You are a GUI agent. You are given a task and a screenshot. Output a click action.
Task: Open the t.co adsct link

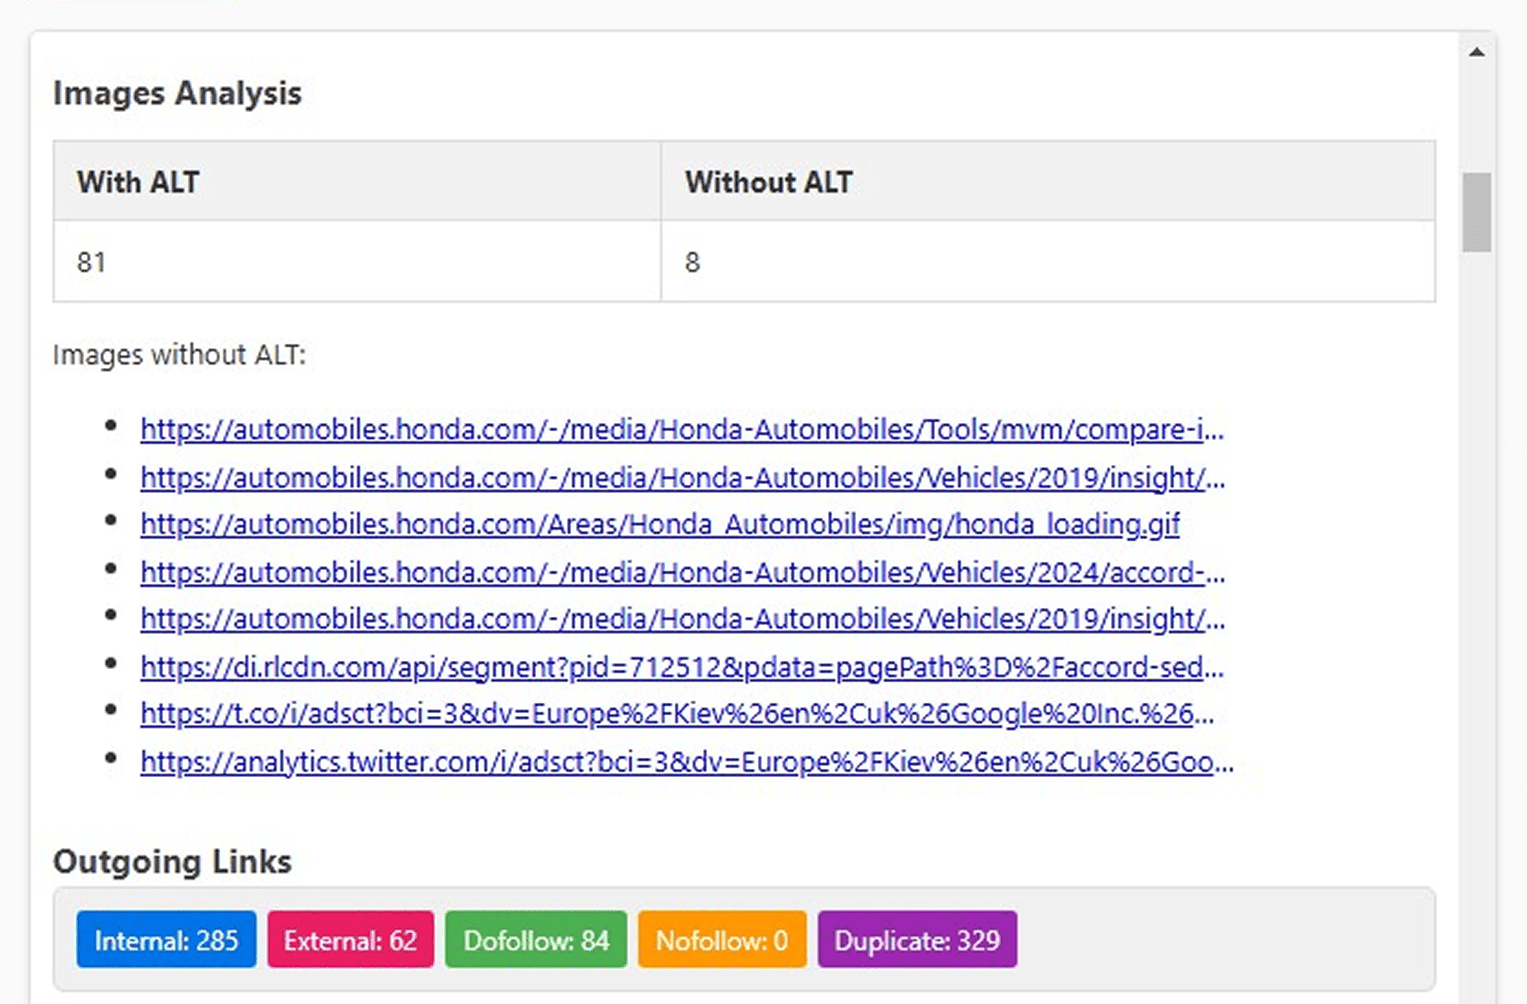coord(677,714)
